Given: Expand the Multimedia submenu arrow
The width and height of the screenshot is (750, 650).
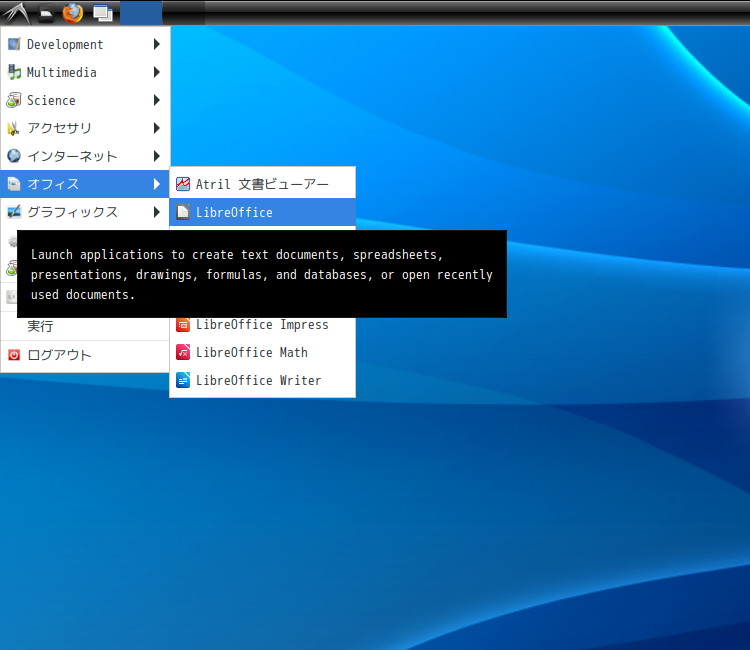Looking at the screenshot, I should coord(157,72).
